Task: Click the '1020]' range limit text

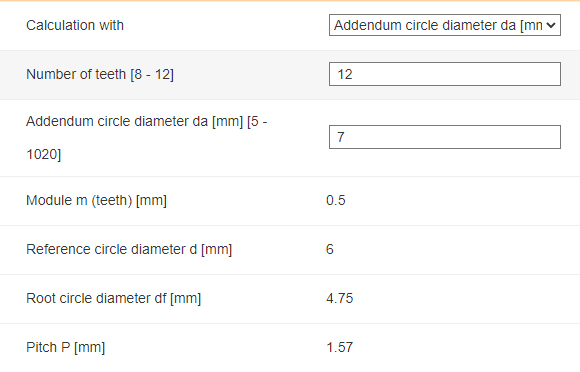Action: pyautogui.click(x=44, y=154)
